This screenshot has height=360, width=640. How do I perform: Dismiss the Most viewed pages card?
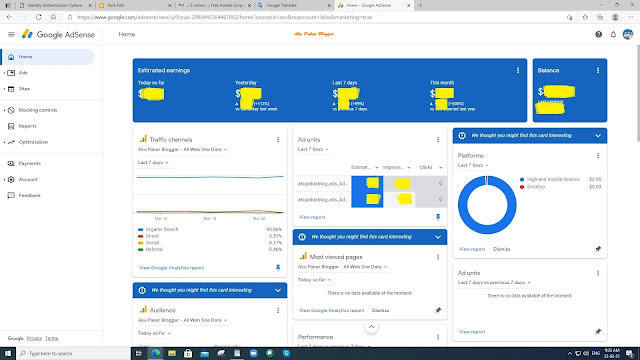(380, 311)
